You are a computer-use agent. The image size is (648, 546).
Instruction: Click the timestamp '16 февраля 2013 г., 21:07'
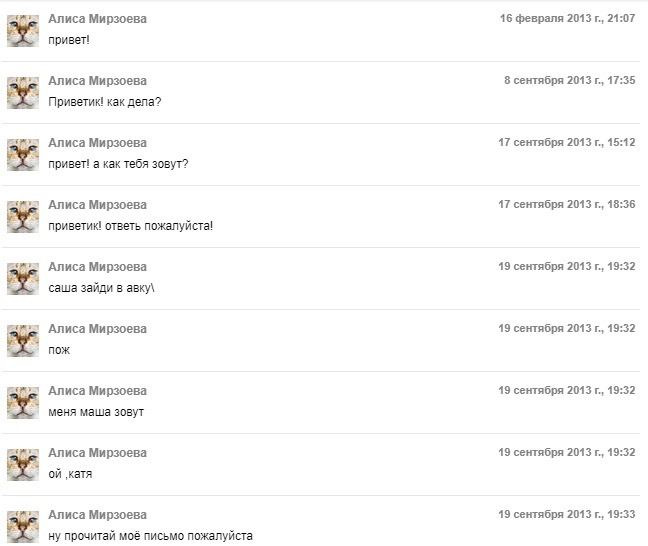coord(567,19)
